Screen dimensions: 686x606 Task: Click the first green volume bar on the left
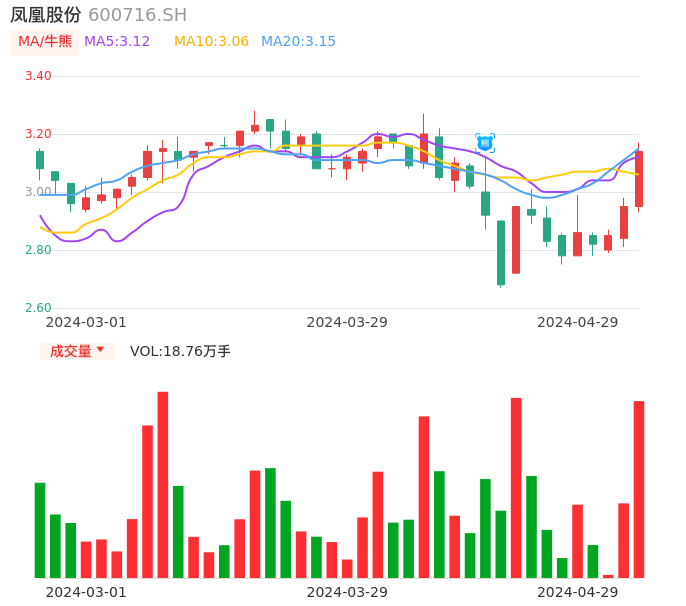point(40,530)
